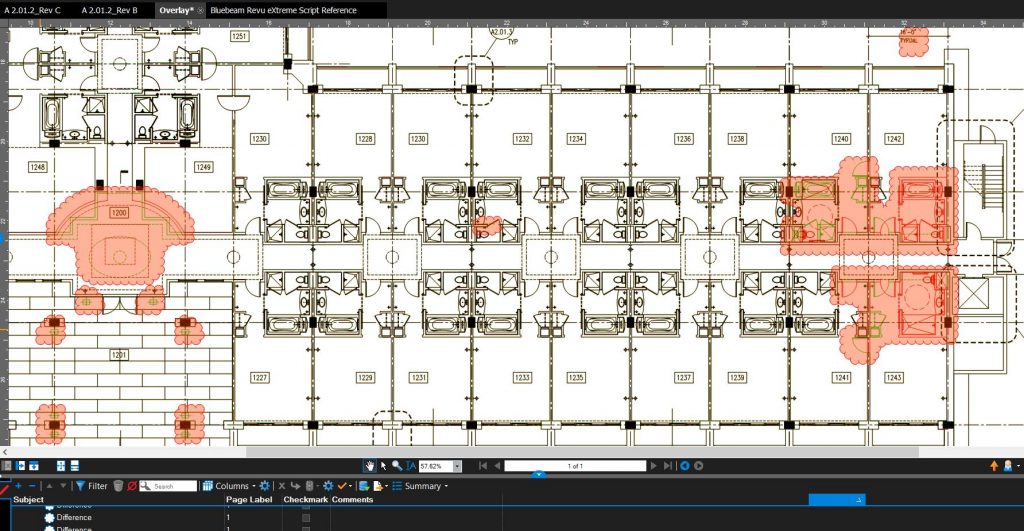Screen dimensions: 1024x531
Task: Delete markup with the X icon
Action: (281, 486)
